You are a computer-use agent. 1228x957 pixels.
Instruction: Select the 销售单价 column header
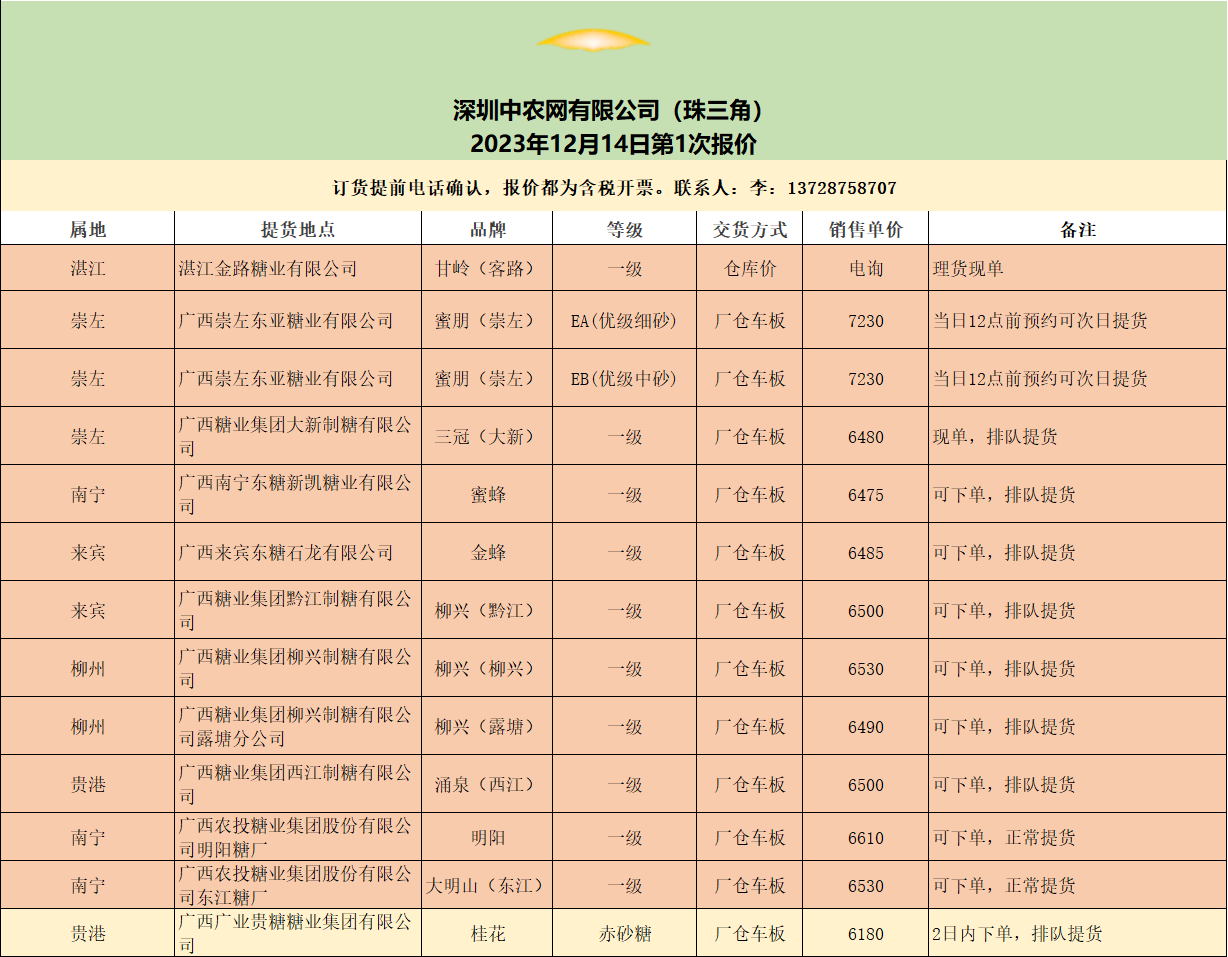[865, 229]
